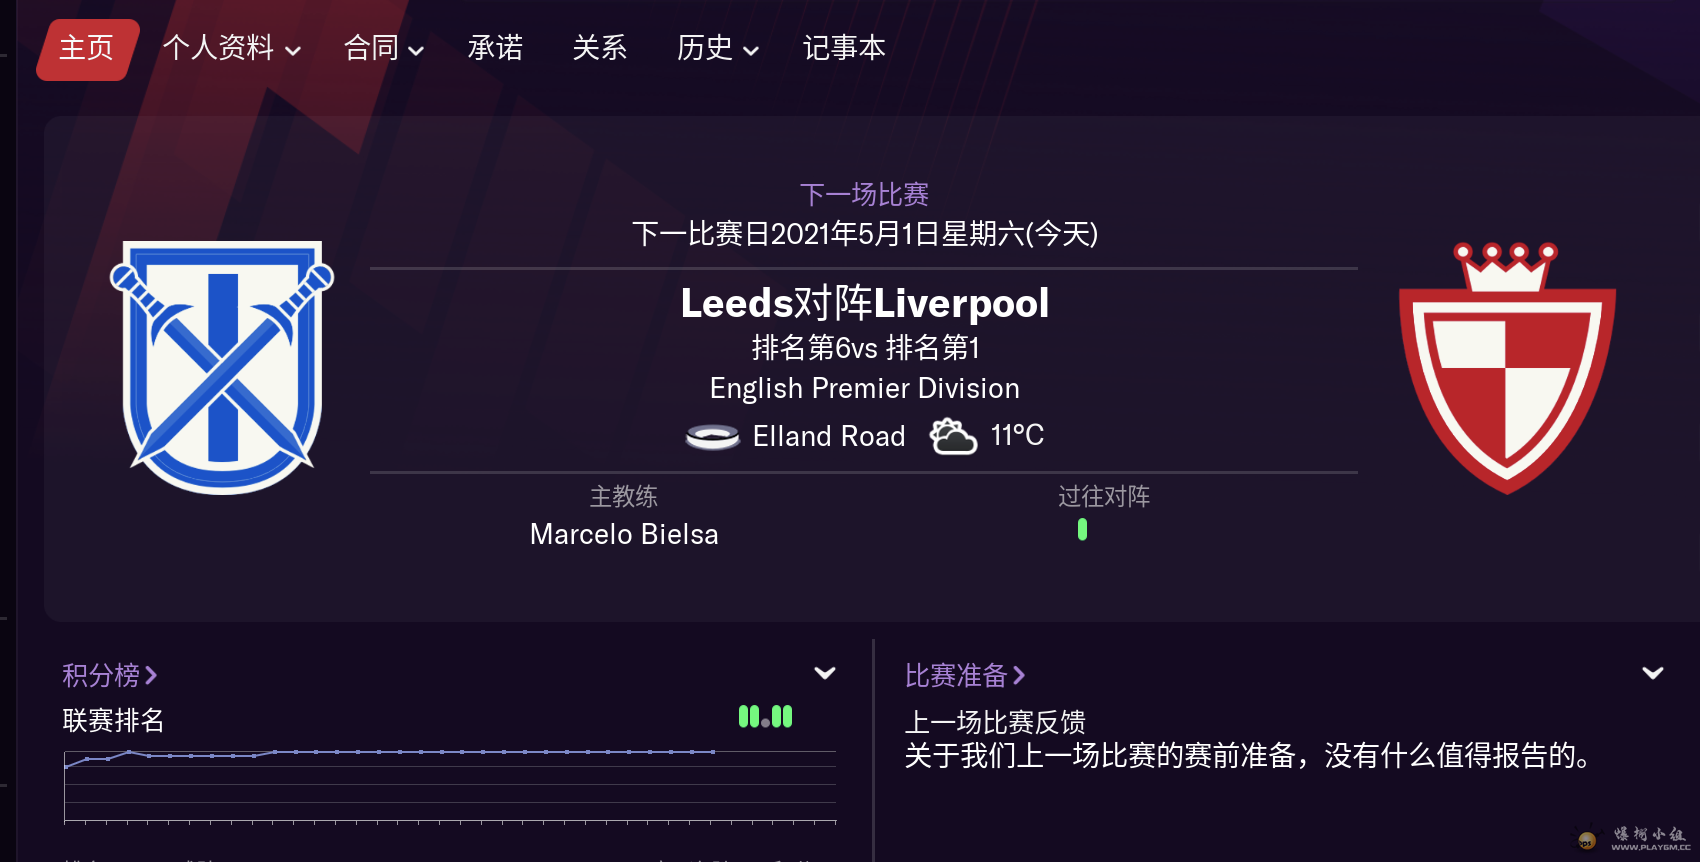The image size is (1700, 862).
Task: Switch to the 承诺 tab
Action: pos(495,48)
